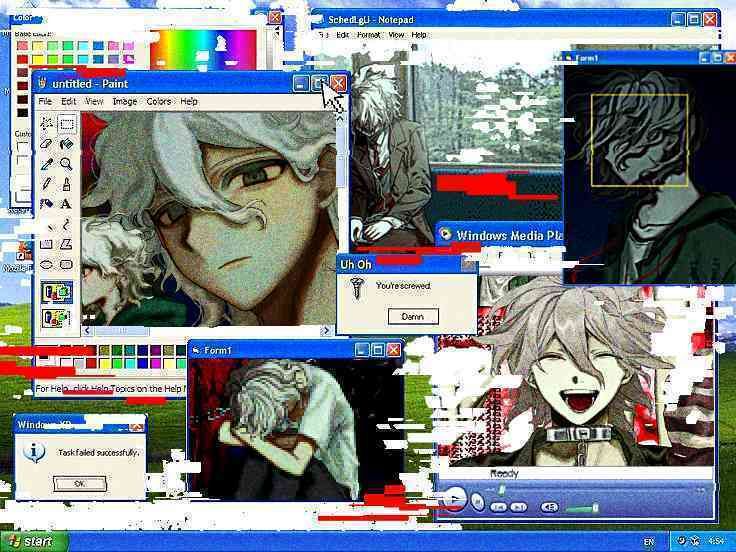736x552 pixels.
Task: Open the Edit menu in Paint
Action: click(x=68, y=101)
